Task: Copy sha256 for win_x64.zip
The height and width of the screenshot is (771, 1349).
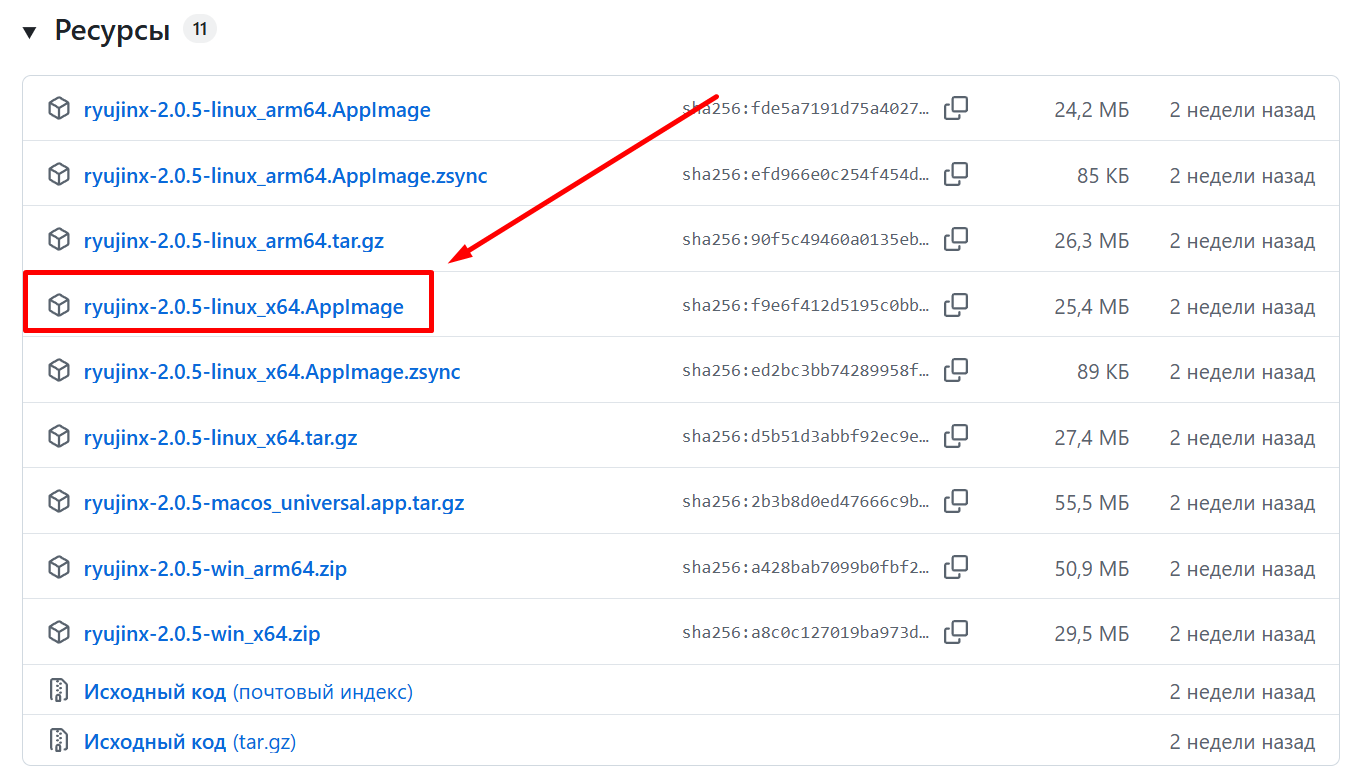Action: pos(956,632)
